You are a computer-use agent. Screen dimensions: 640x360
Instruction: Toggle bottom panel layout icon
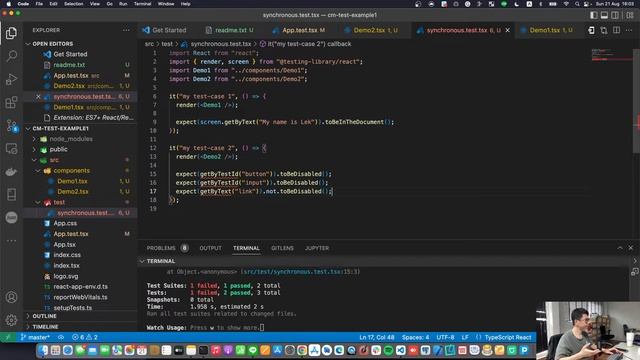click(x=604, y=15)
